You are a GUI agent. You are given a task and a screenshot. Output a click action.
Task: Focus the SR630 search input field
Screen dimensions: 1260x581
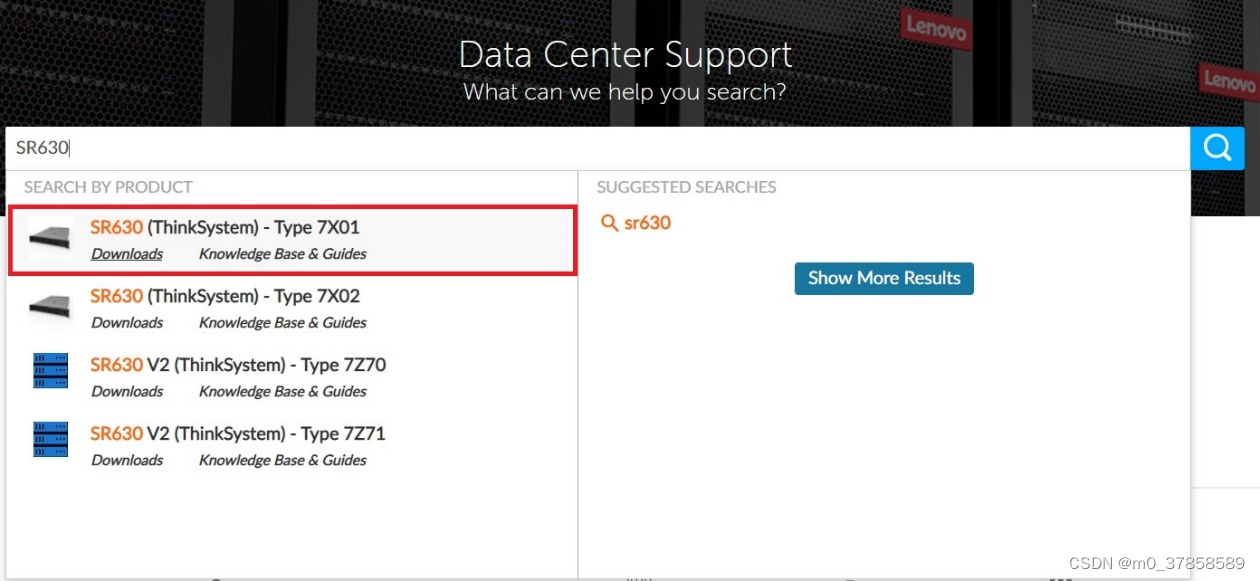600,148
